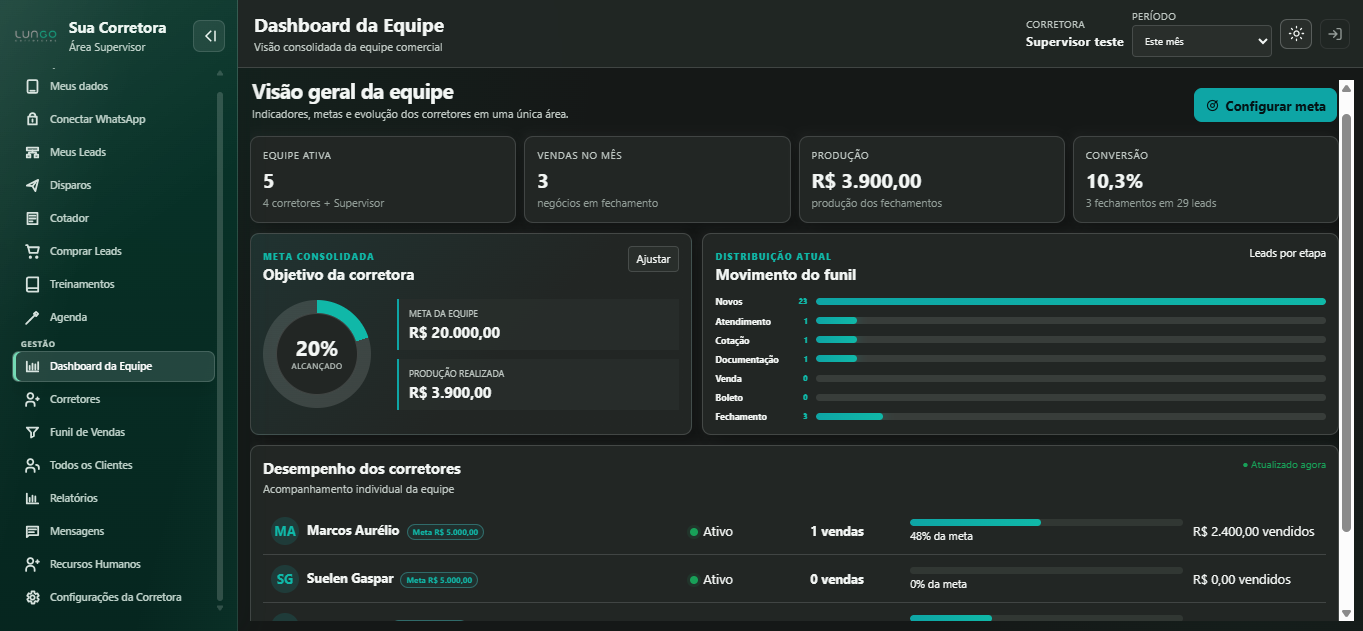Screen dimensions: 1363x631
Task: Click the Configurações da Corretora gear icon
Action: click(x=32, y=597)
